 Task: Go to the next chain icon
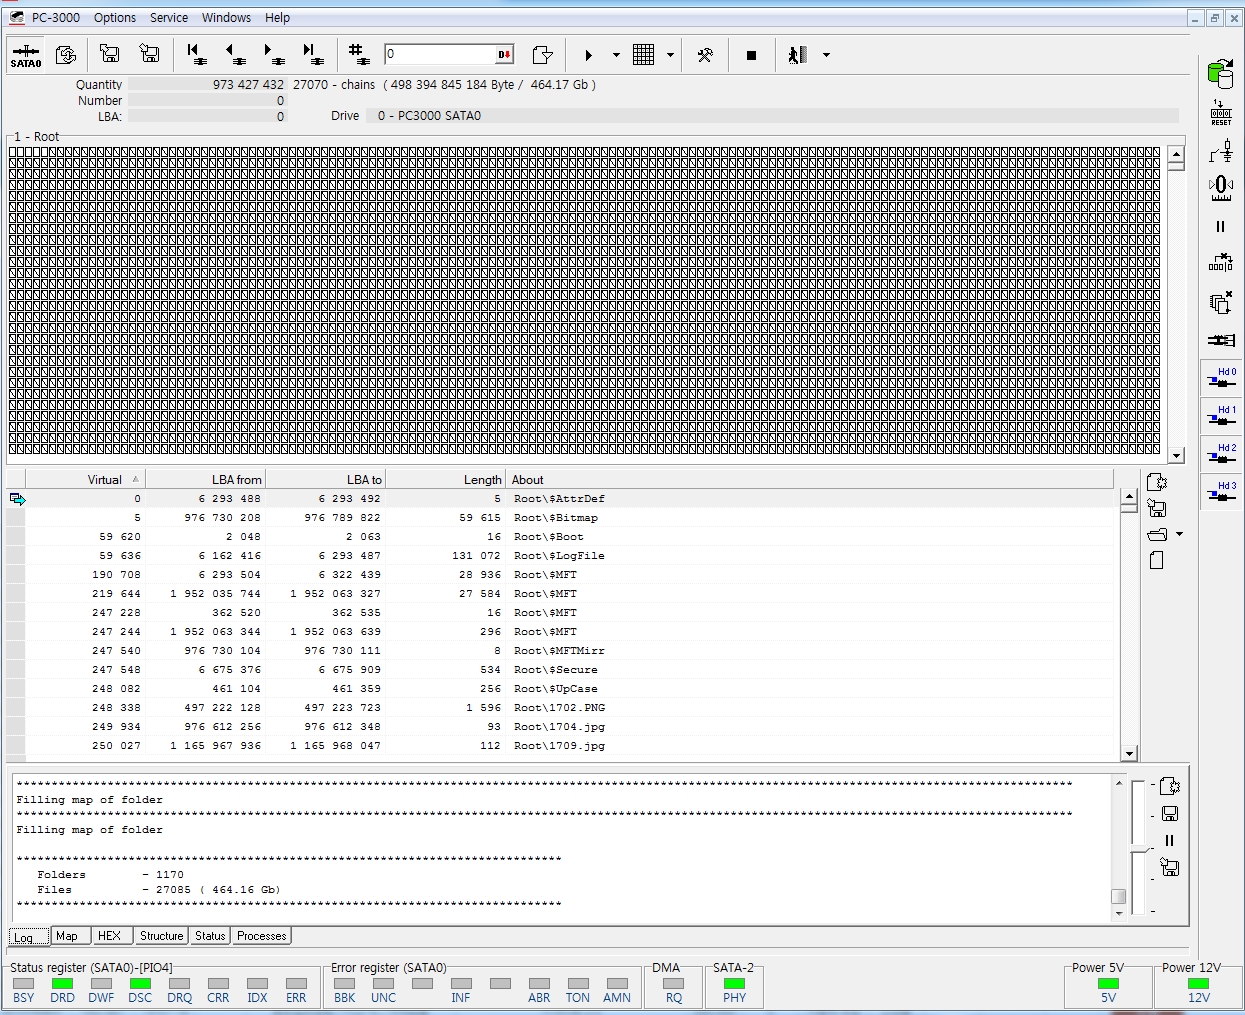(x=273, y=54)
